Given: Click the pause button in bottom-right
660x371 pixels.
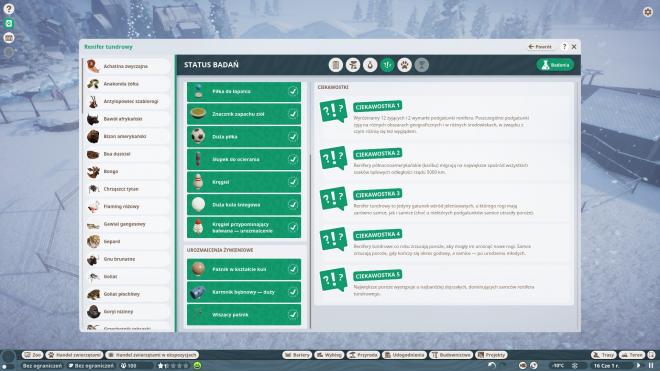Looking at the screenshot, I should (x=651, y=366).
